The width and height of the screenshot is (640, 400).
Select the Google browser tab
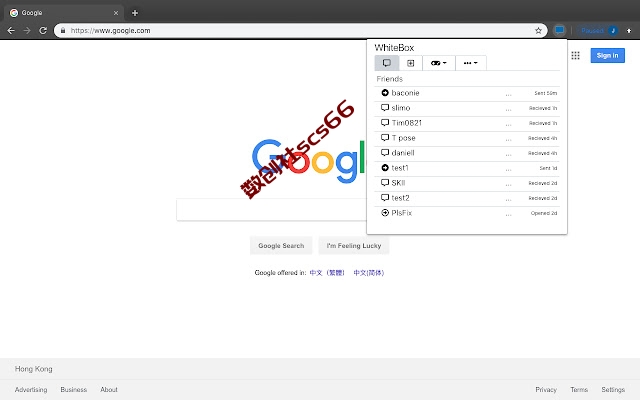coord(64,13)
